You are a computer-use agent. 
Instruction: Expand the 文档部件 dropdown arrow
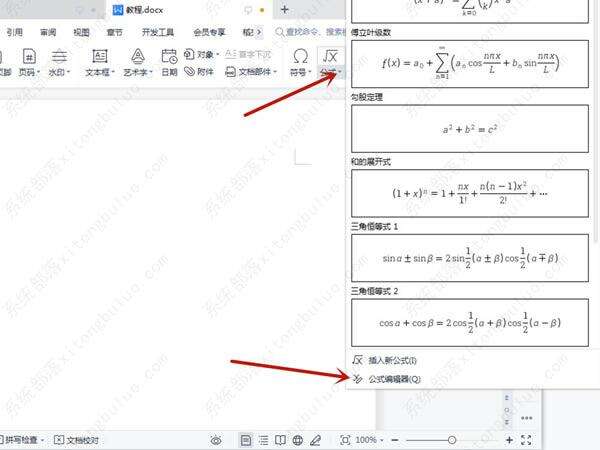(x=274, y=72)
